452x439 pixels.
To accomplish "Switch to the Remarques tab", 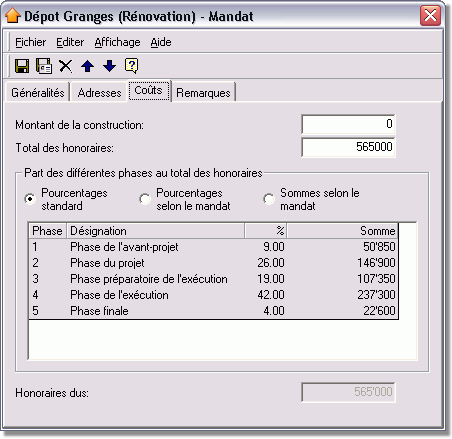I will coord(203,92).
